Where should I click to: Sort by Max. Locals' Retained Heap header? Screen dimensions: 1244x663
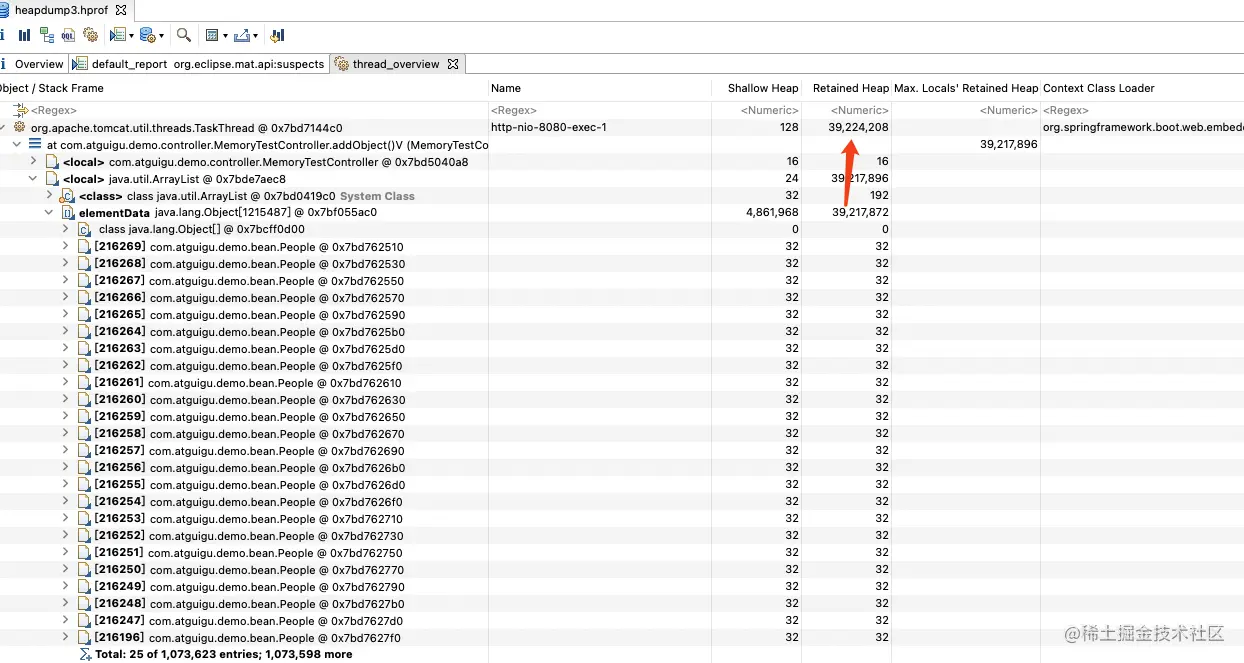click(x=966, y=88)
